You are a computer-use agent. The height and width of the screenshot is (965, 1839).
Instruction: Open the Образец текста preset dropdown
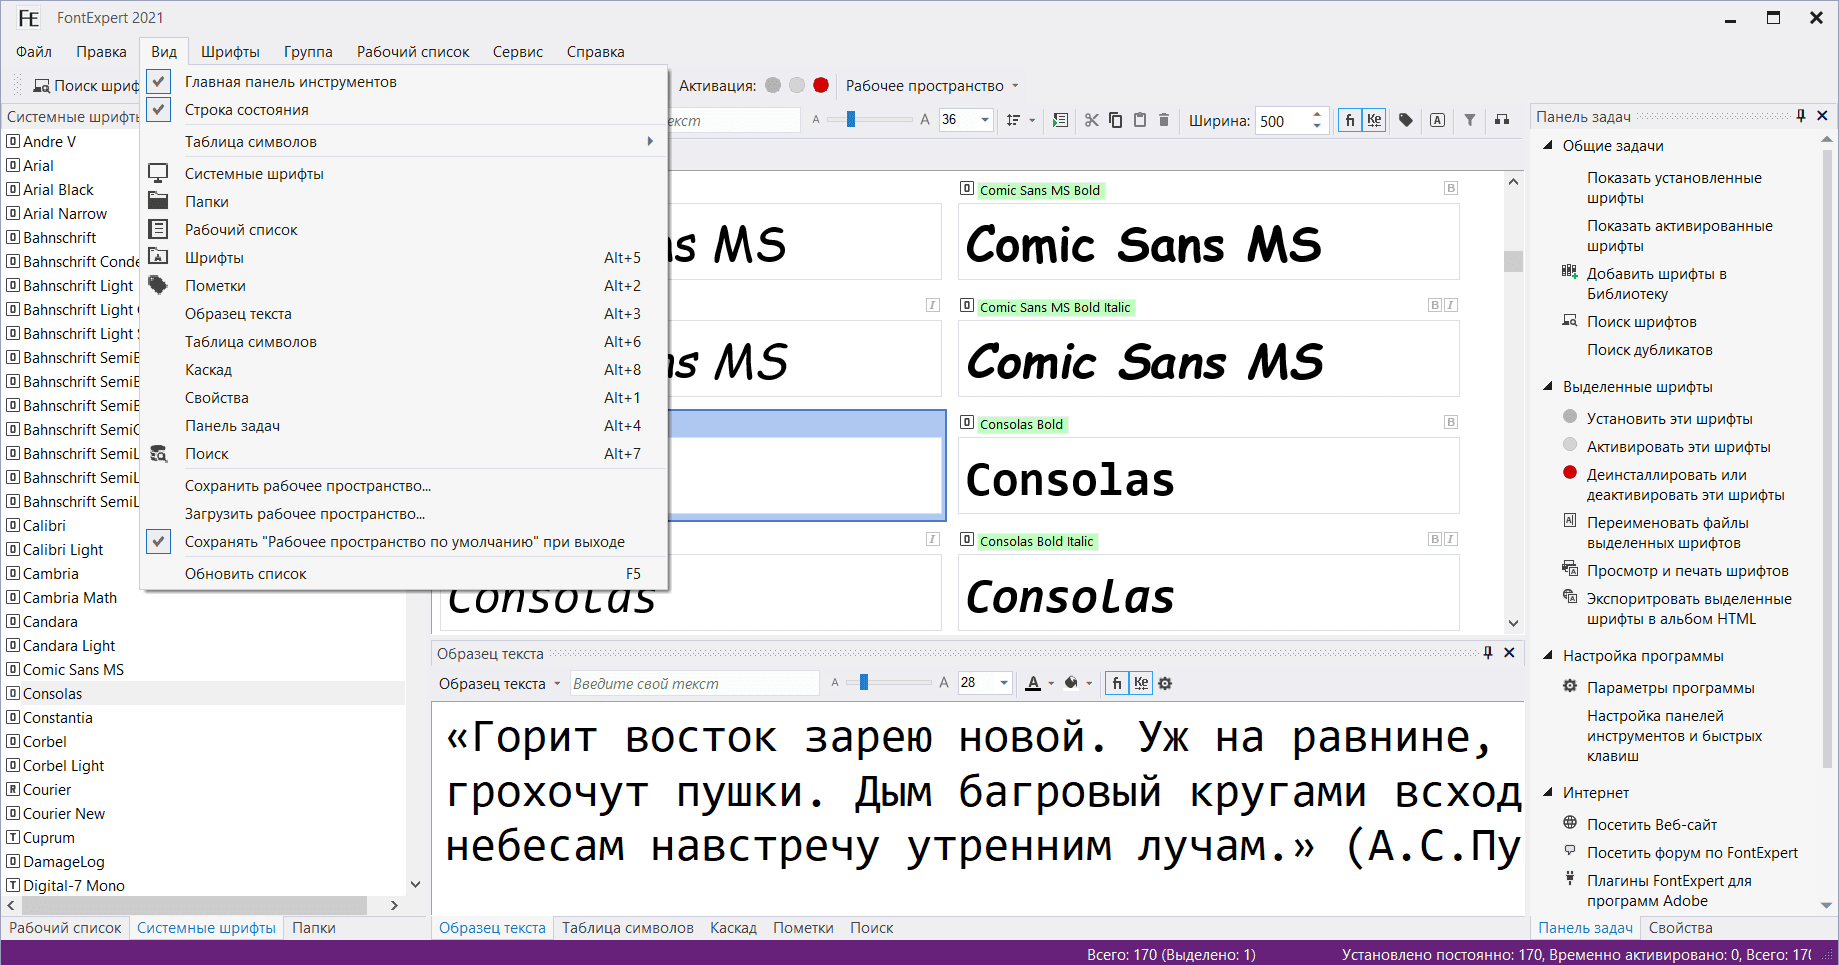tap(500, 684)
